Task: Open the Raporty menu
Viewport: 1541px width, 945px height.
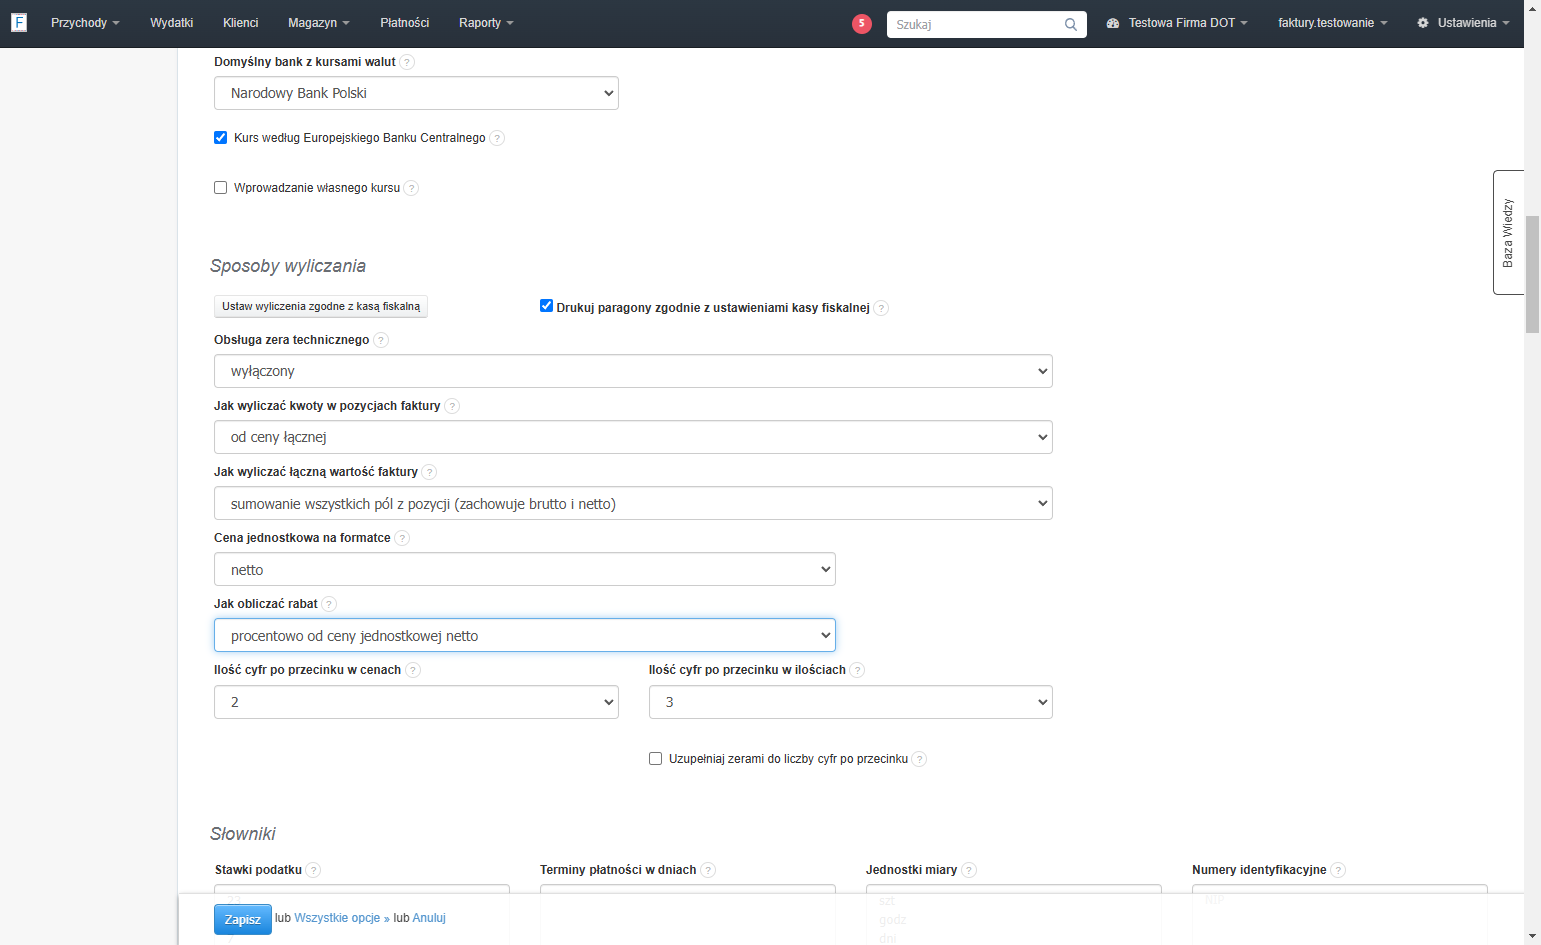Action: [x=486, y=23]
